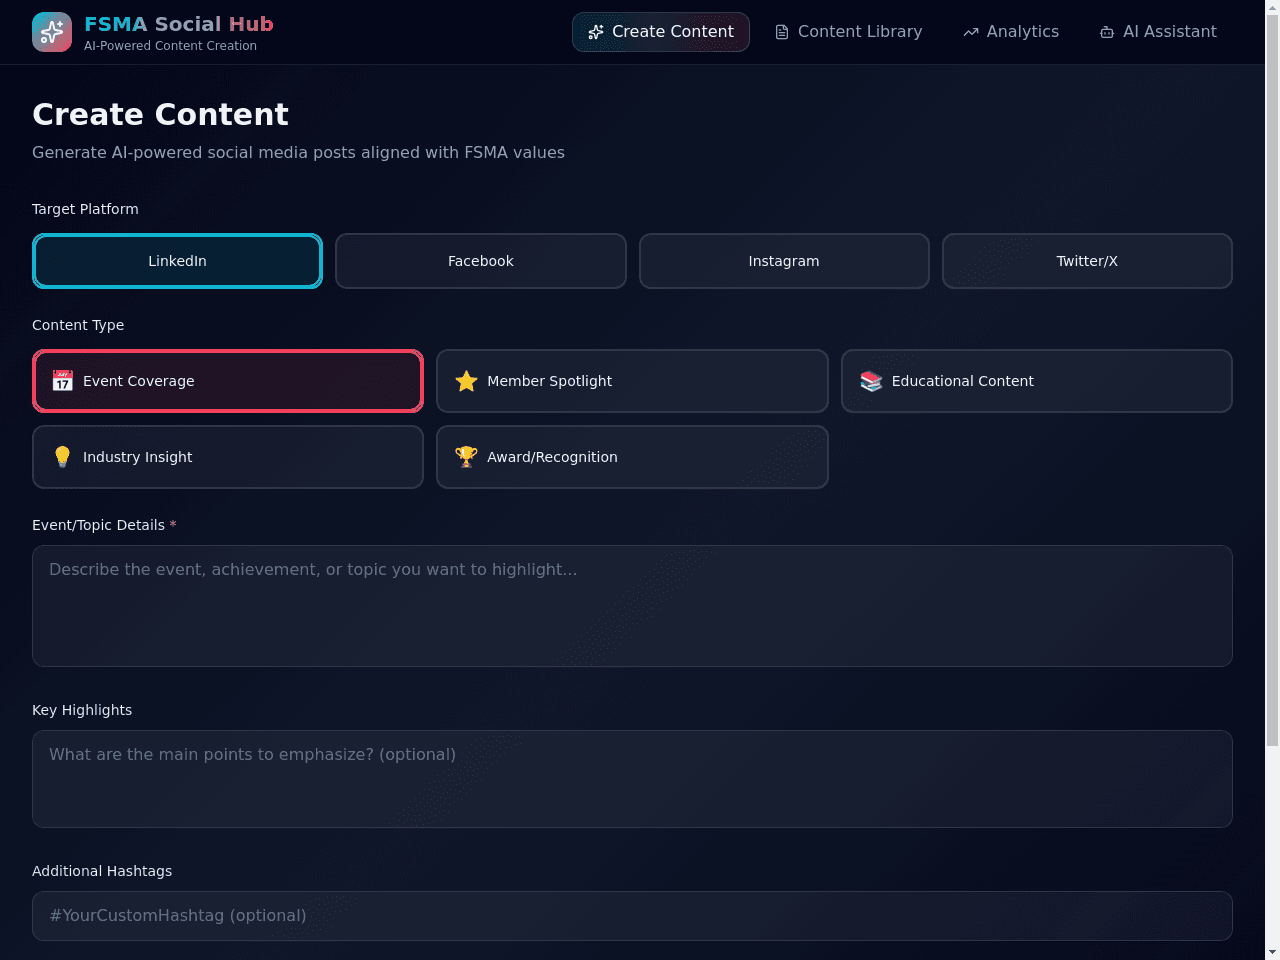This screenshot has width=1280, height=960.
Task: Click the robot icon beside AI Assistant
Action: (x=1107, y=32)
